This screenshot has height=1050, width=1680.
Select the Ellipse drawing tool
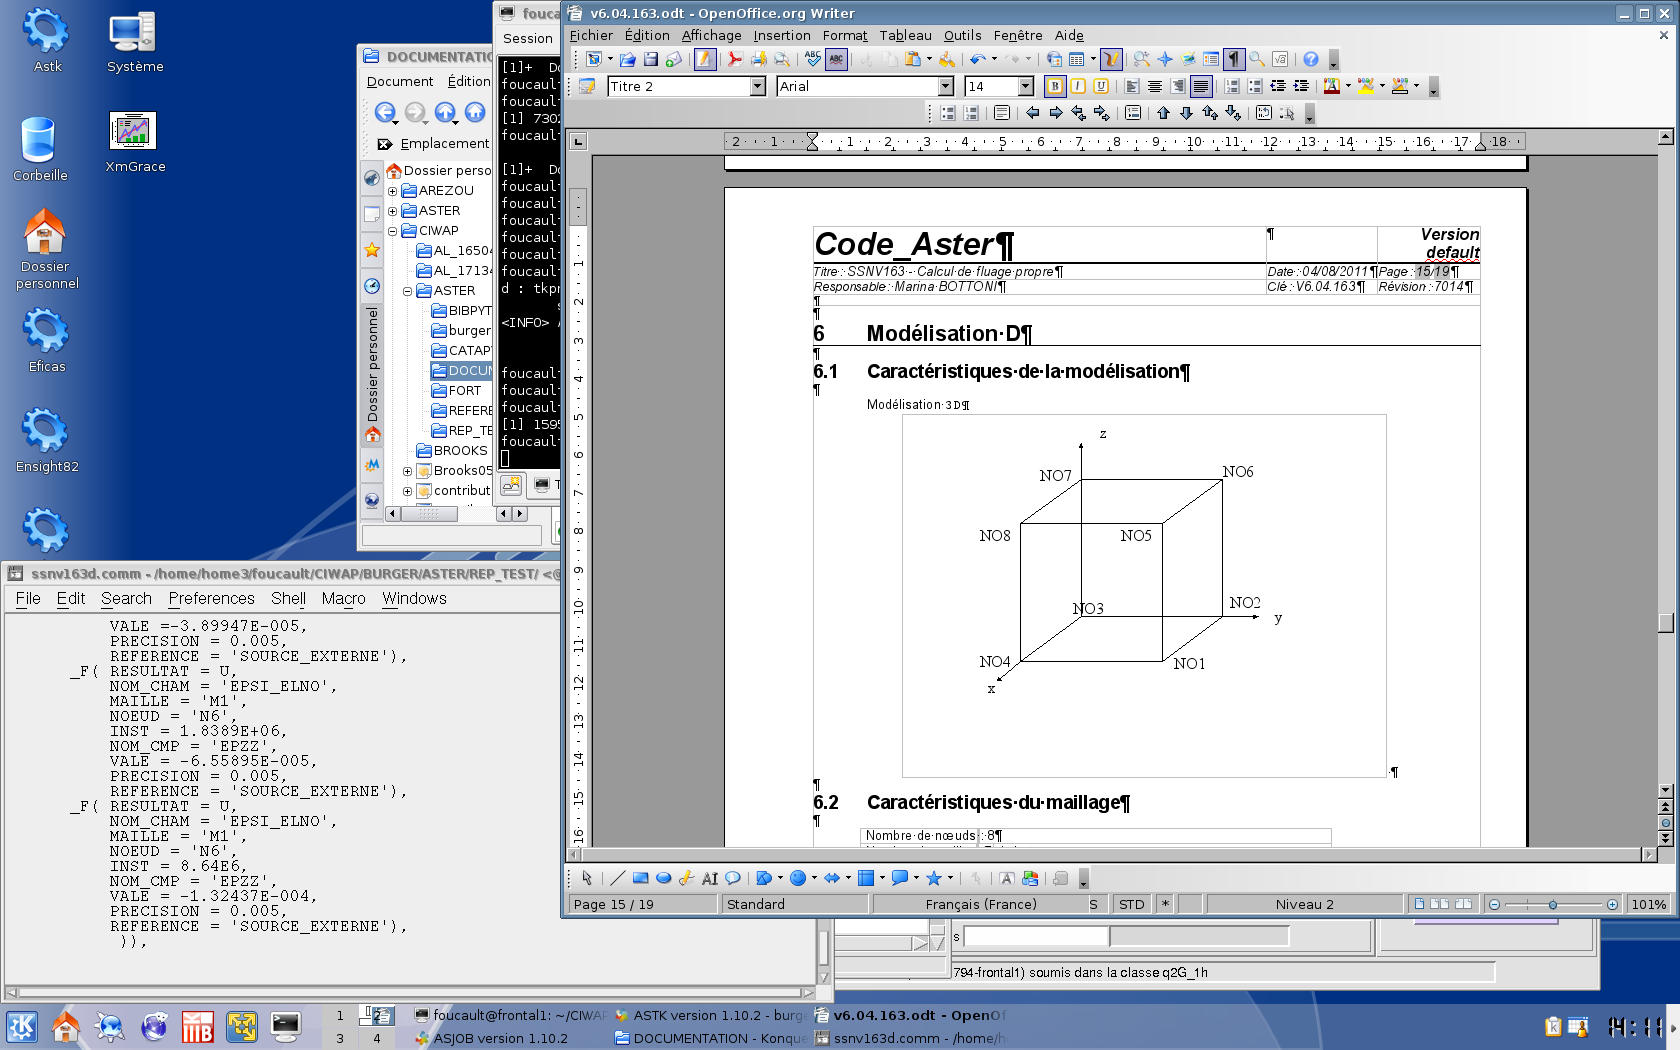coord(663,879)
